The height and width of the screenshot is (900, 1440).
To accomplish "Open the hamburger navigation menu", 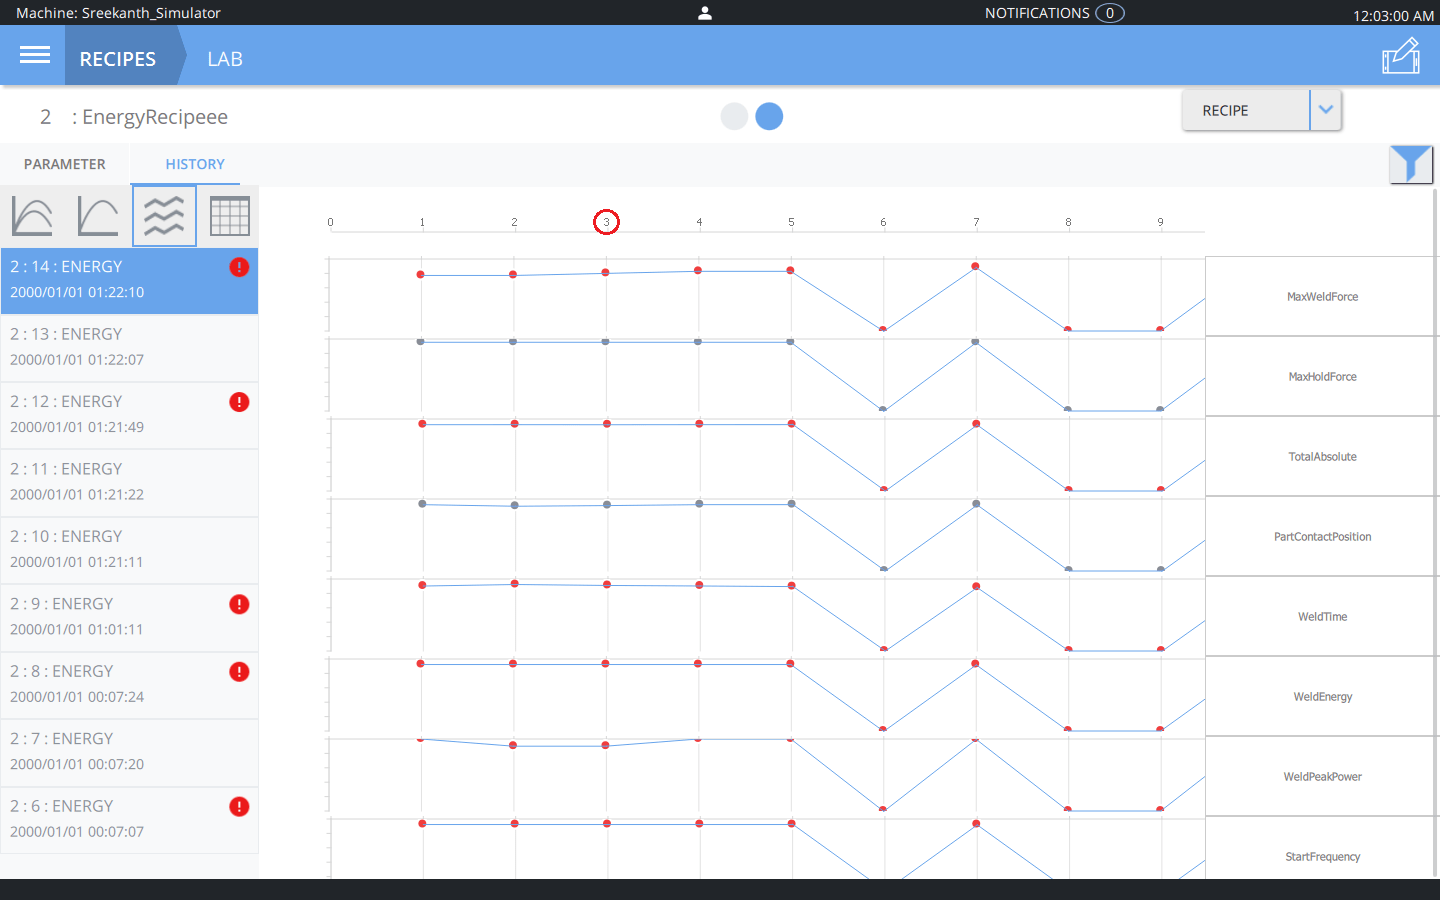I will [33, 55].
